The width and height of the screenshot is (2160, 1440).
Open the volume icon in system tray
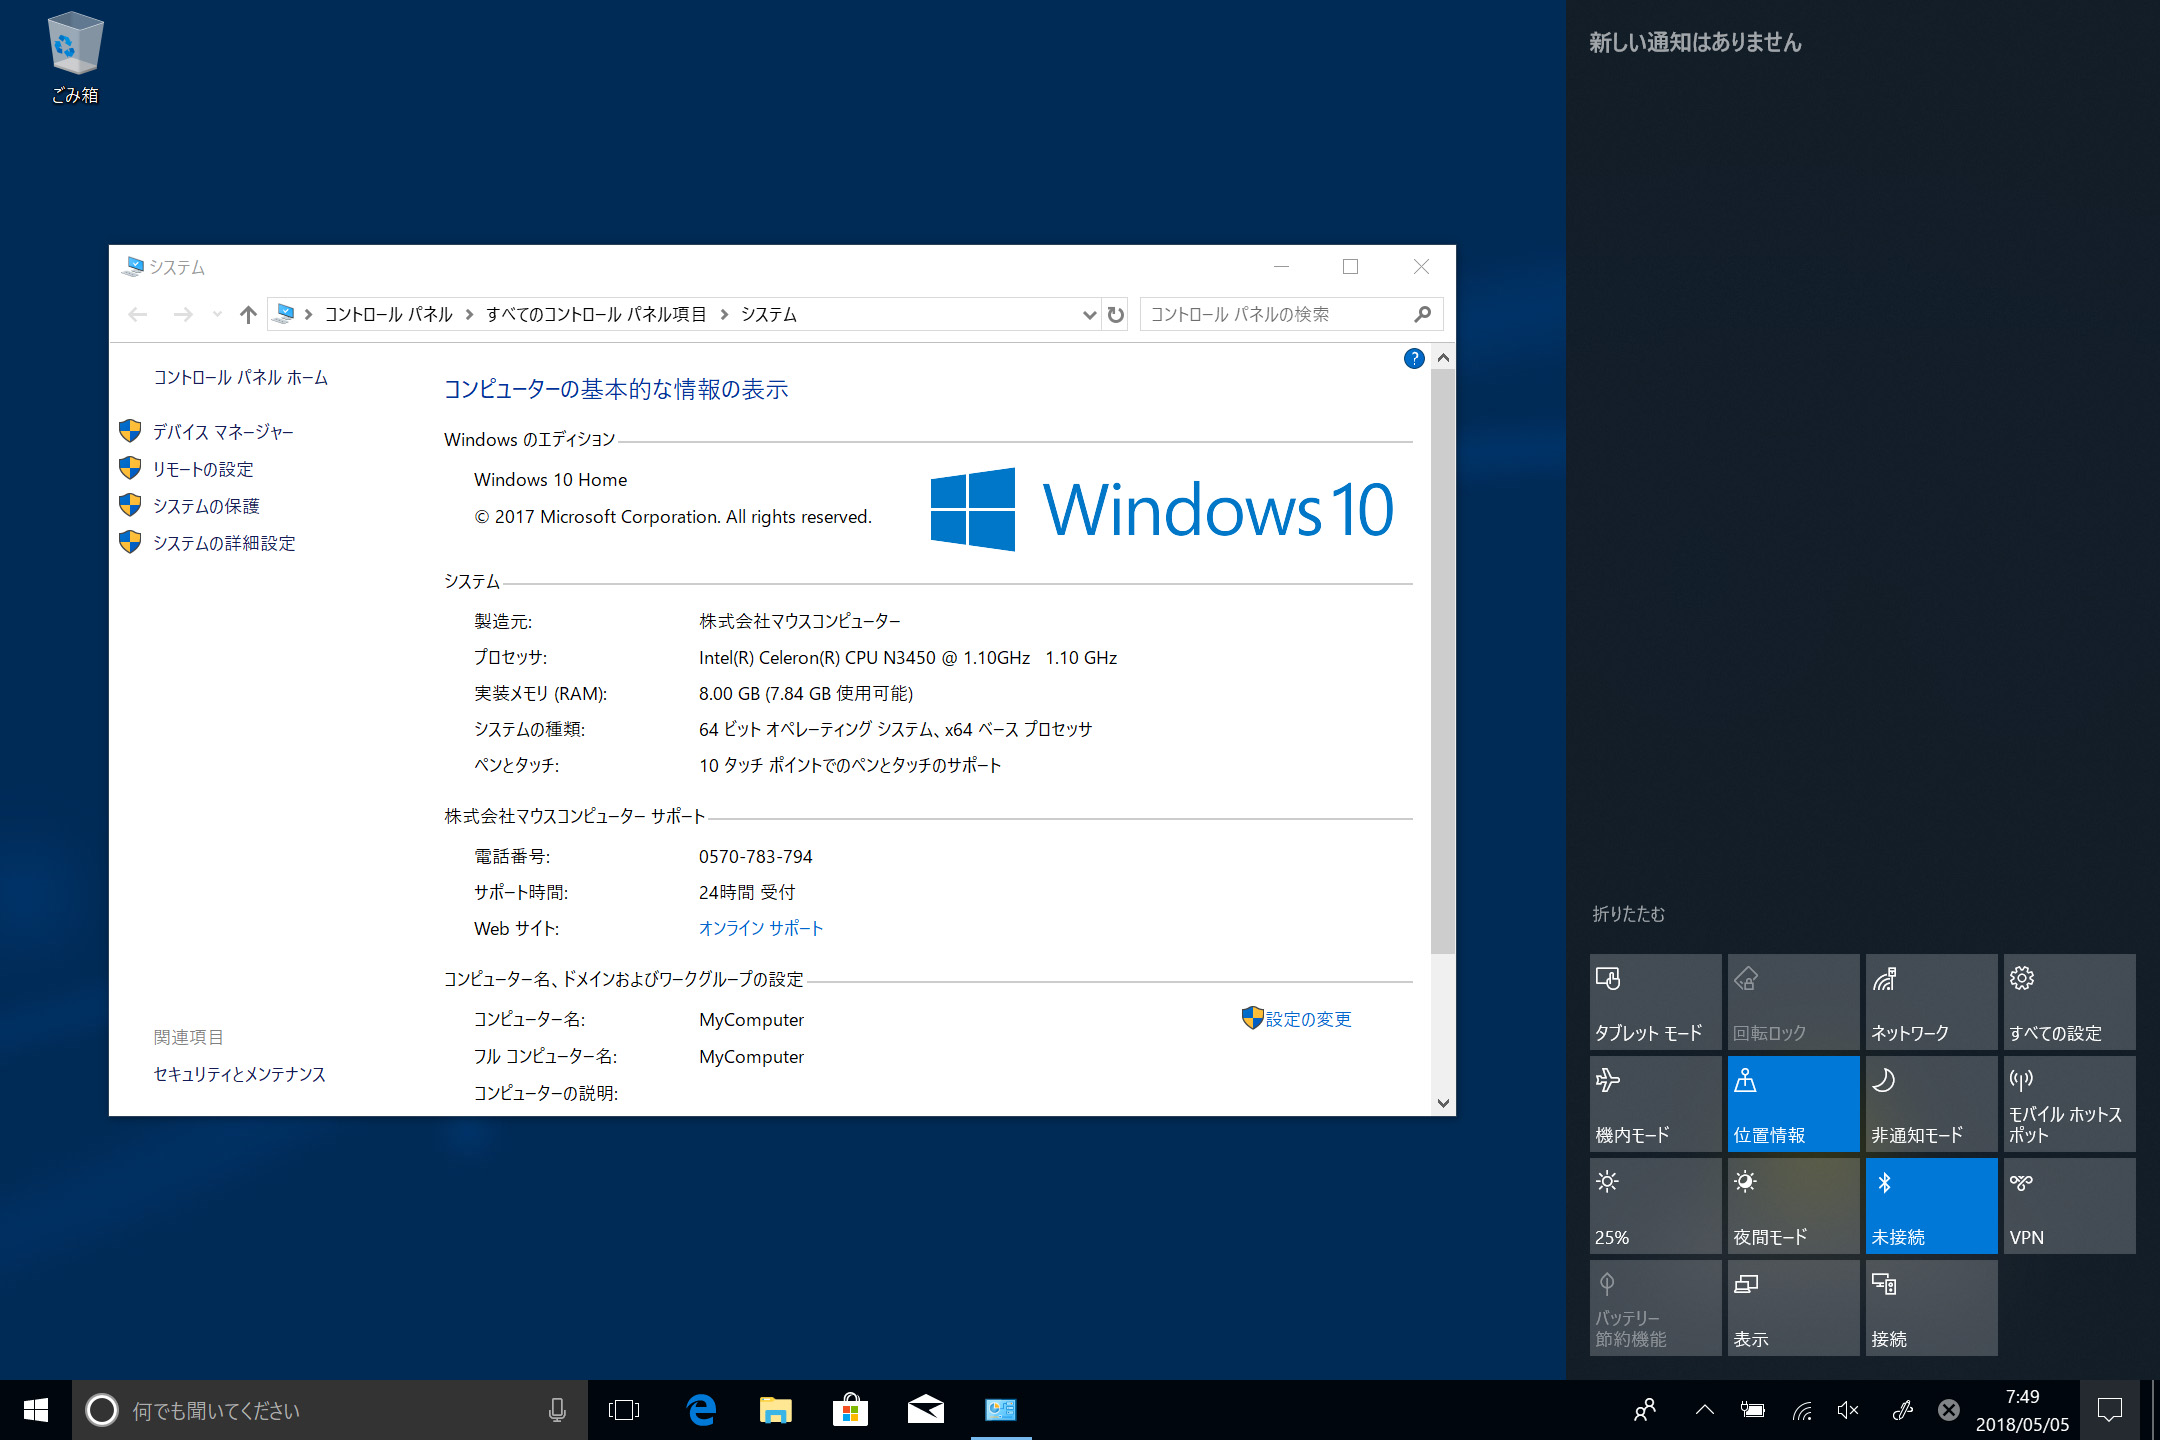pos(1845,1410)
